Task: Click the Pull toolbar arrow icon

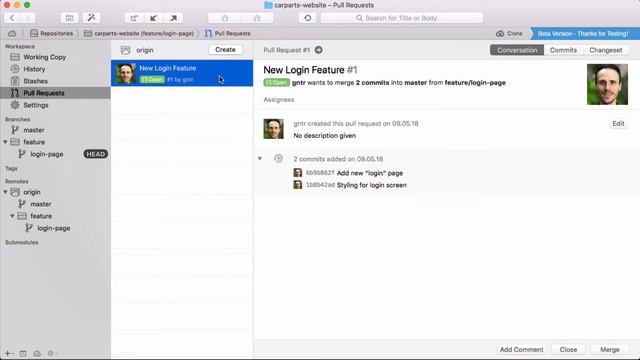Action: [x=153, y=18]
